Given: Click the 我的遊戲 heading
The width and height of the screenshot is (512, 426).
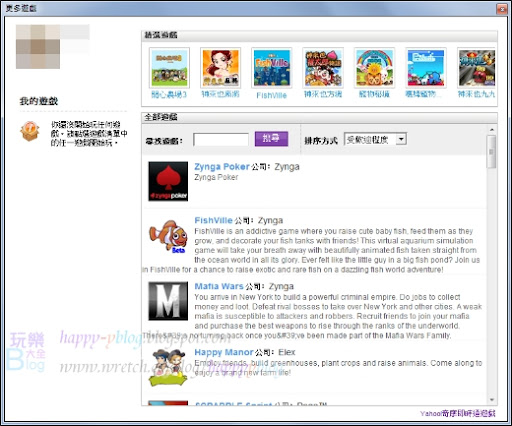Looking at the screenshot, I should pyautogui.click(x=39, y=101).
